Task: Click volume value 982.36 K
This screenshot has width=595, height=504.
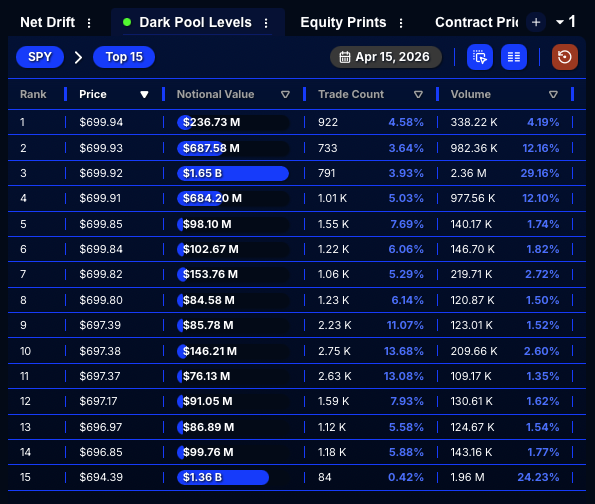Action: pyautogui.click(x=474, y=148)
